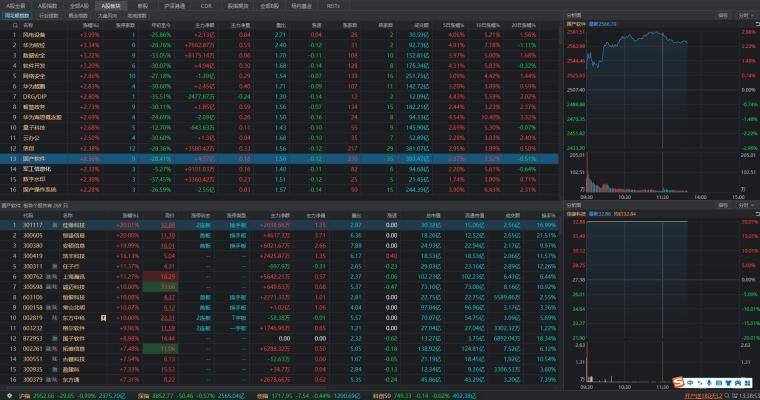Viewport: 760px width, 400px height.
Task: Select stock code 300419 row
Action: coord(279,256)
